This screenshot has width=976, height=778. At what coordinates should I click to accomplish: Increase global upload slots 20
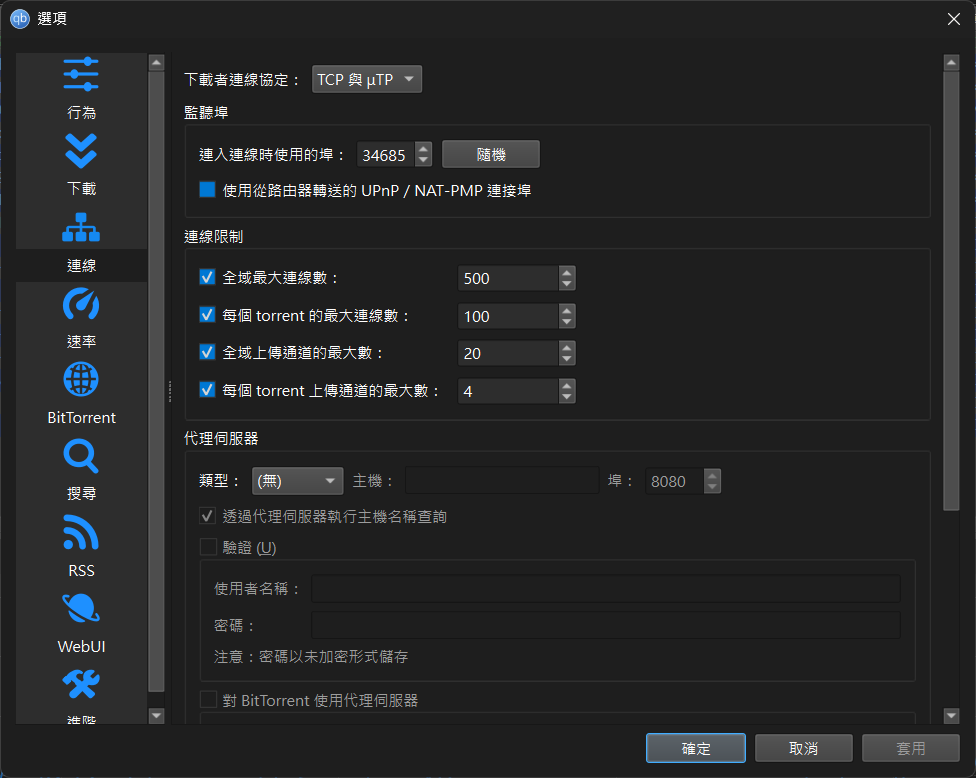click(566, 347)
